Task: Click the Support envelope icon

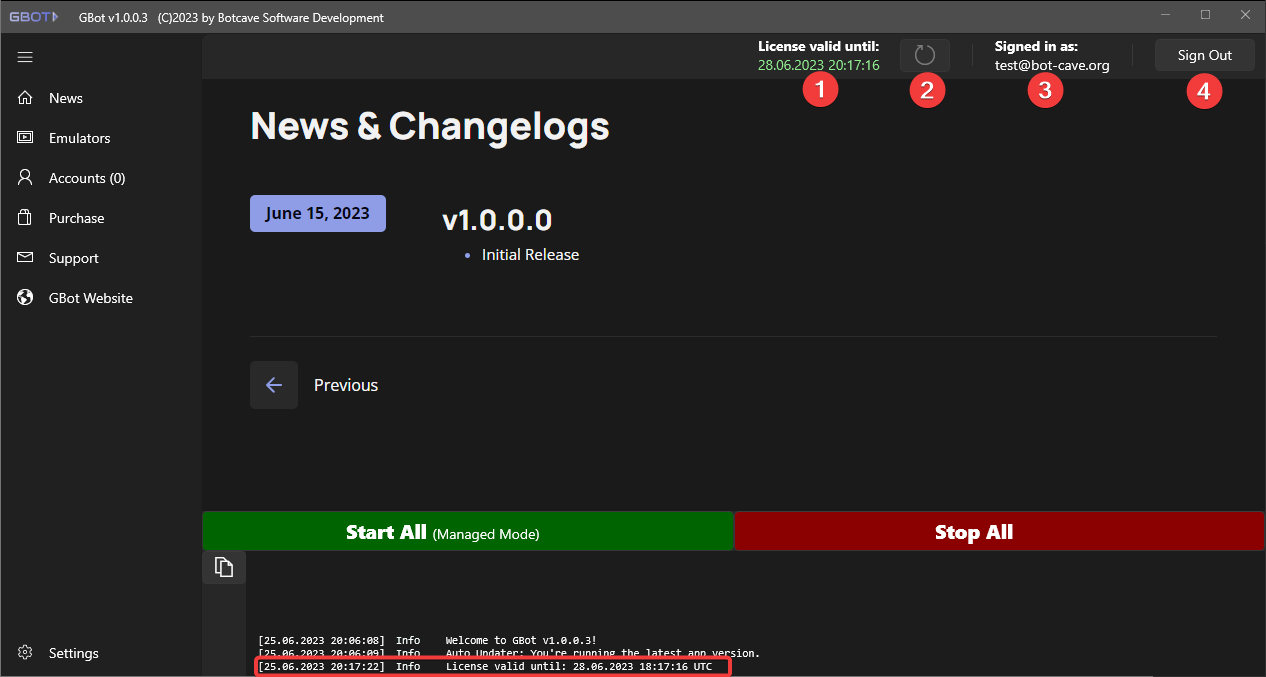Action: pos(26,258)
